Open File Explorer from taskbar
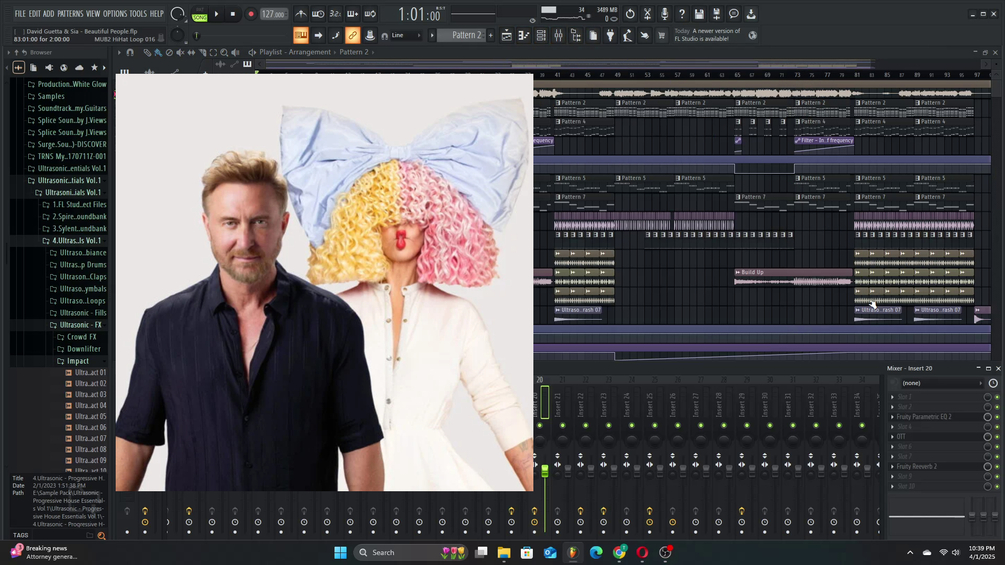 click(504, 552)
